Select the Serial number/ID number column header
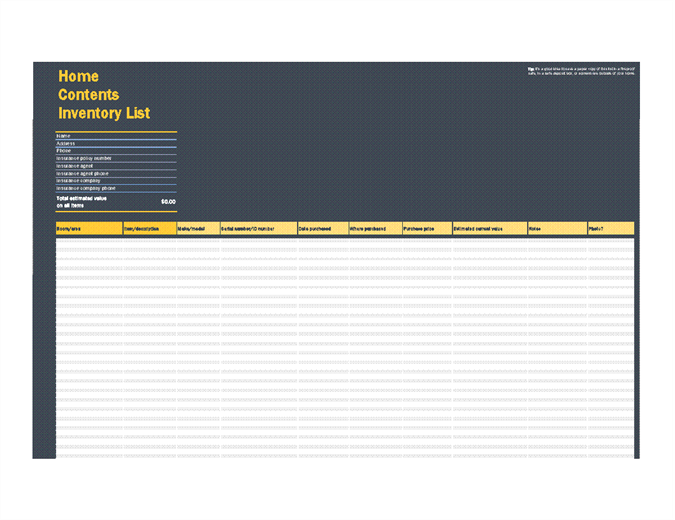 [x=257, y=229]
